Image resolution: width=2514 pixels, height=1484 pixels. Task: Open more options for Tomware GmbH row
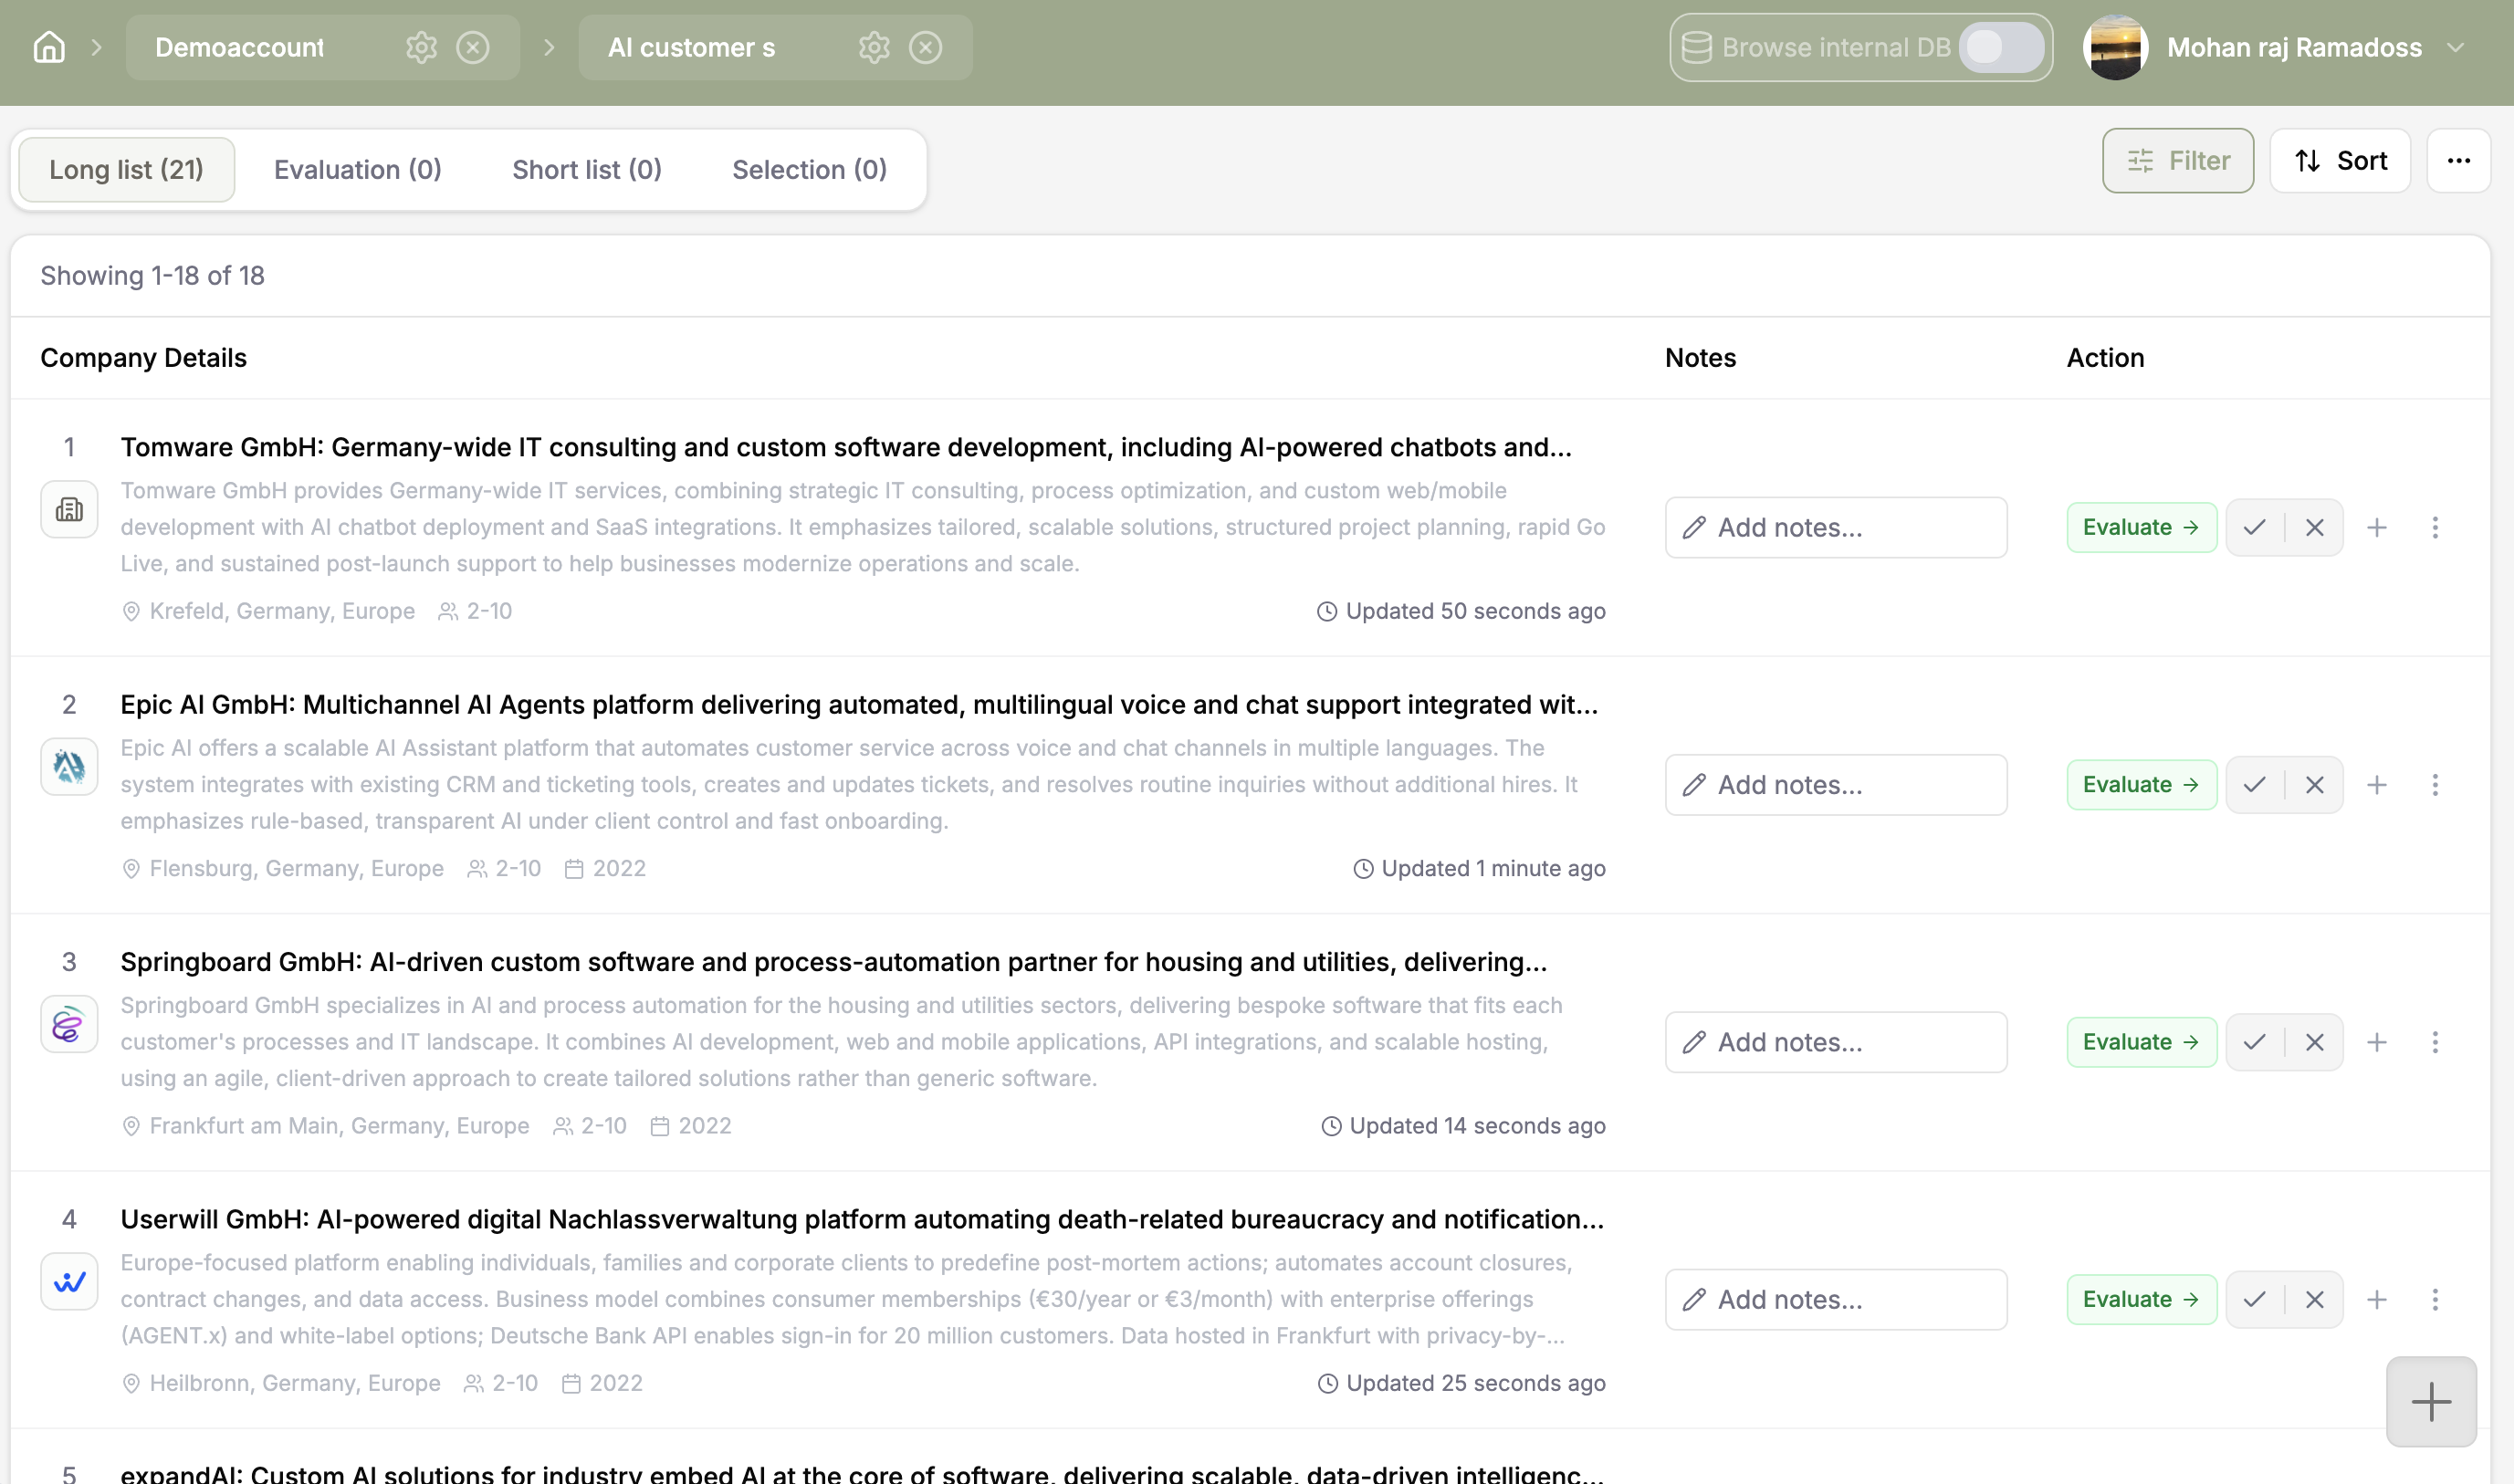(2435, 527)
